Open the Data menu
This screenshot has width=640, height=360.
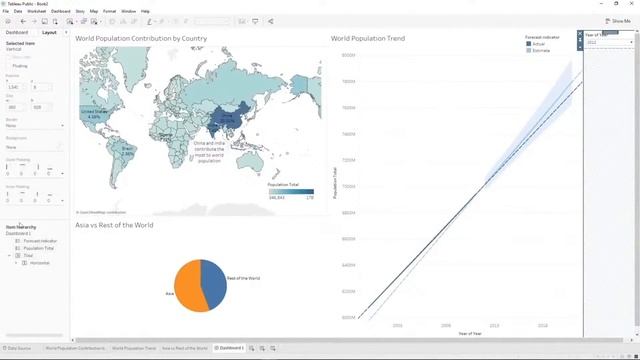(18, 11)
